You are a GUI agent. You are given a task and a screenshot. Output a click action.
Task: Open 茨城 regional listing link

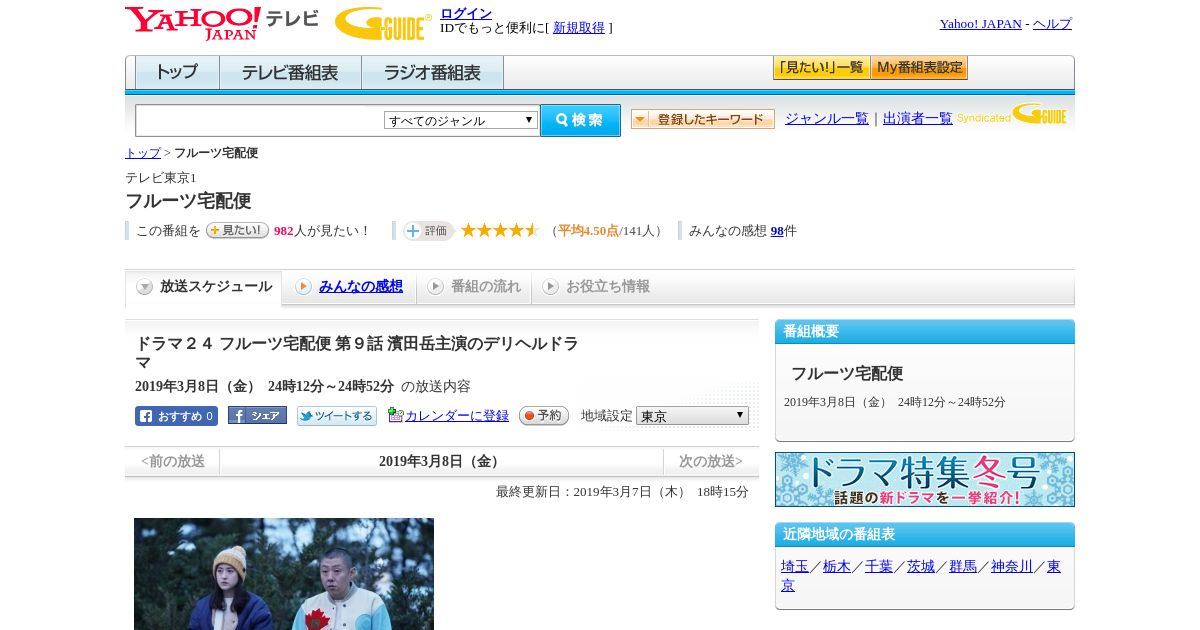coord(921,567)
